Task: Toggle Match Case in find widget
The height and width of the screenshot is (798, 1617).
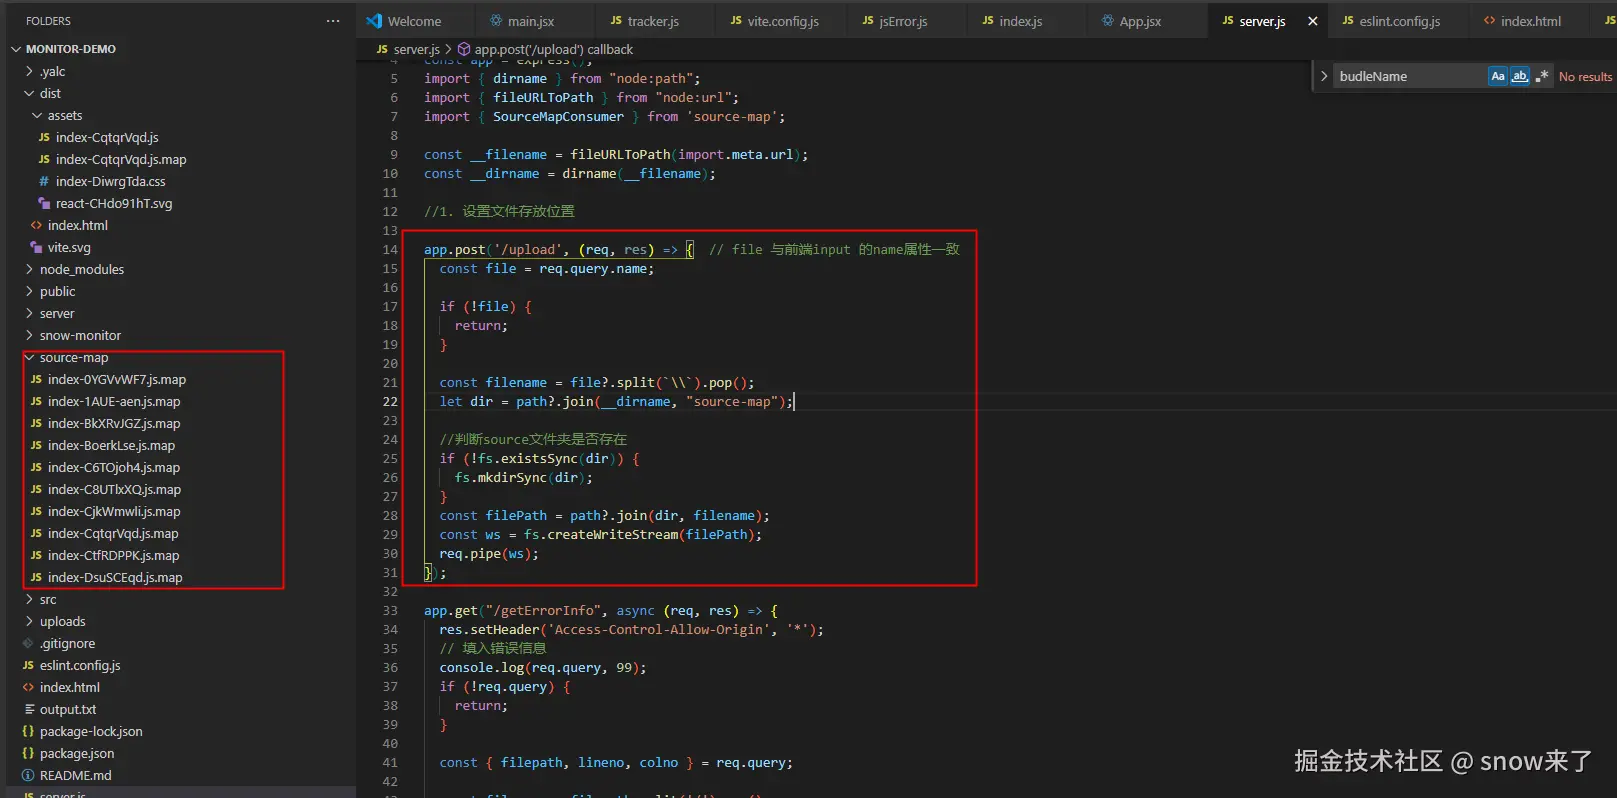Action: pyautogui.click(x=1497, y=76)
